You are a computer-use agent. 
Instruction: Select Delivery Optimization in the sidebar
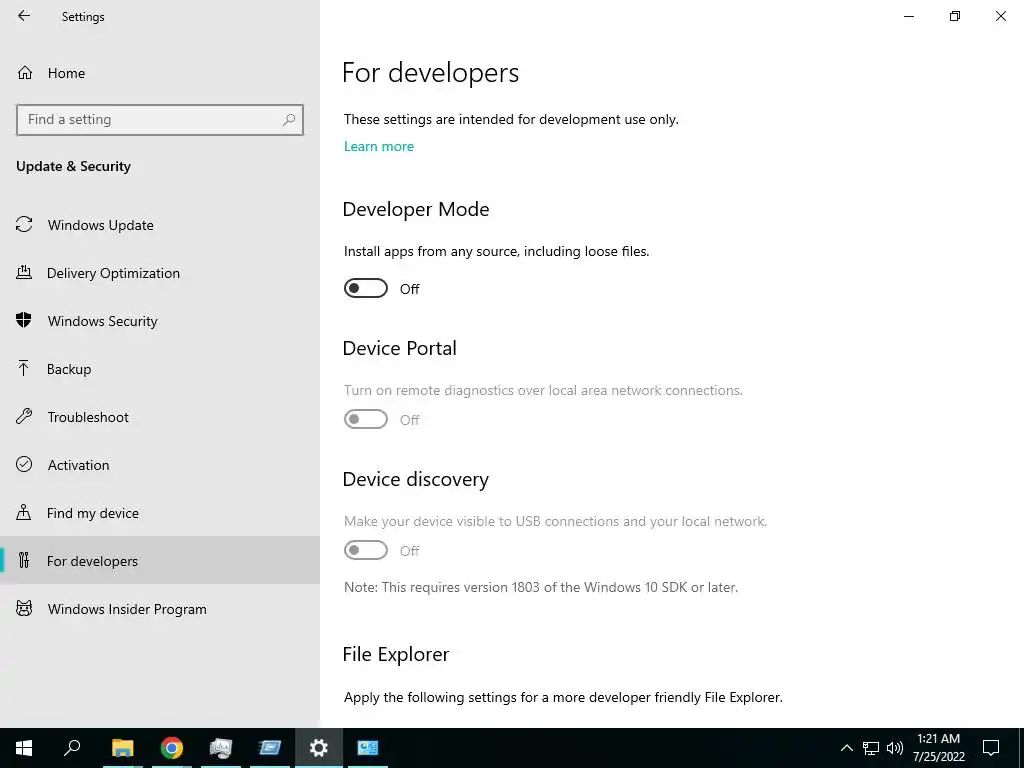point(160,273)
